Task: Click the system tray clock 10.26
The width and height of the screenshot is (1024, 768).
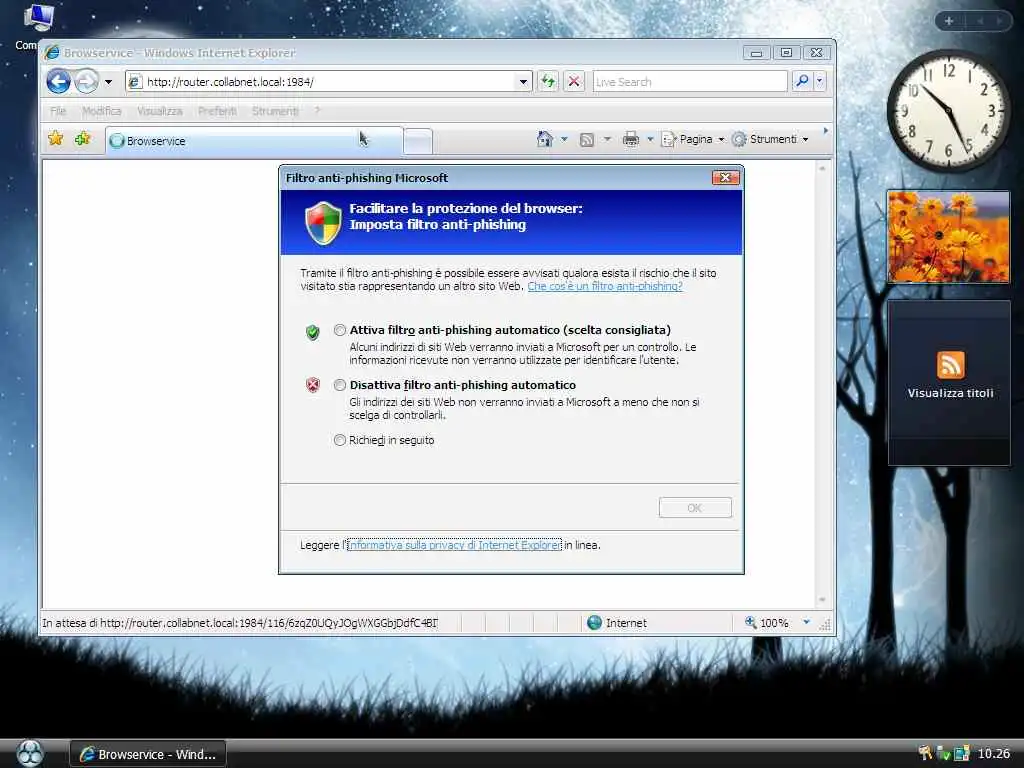Action: [993, 754]
